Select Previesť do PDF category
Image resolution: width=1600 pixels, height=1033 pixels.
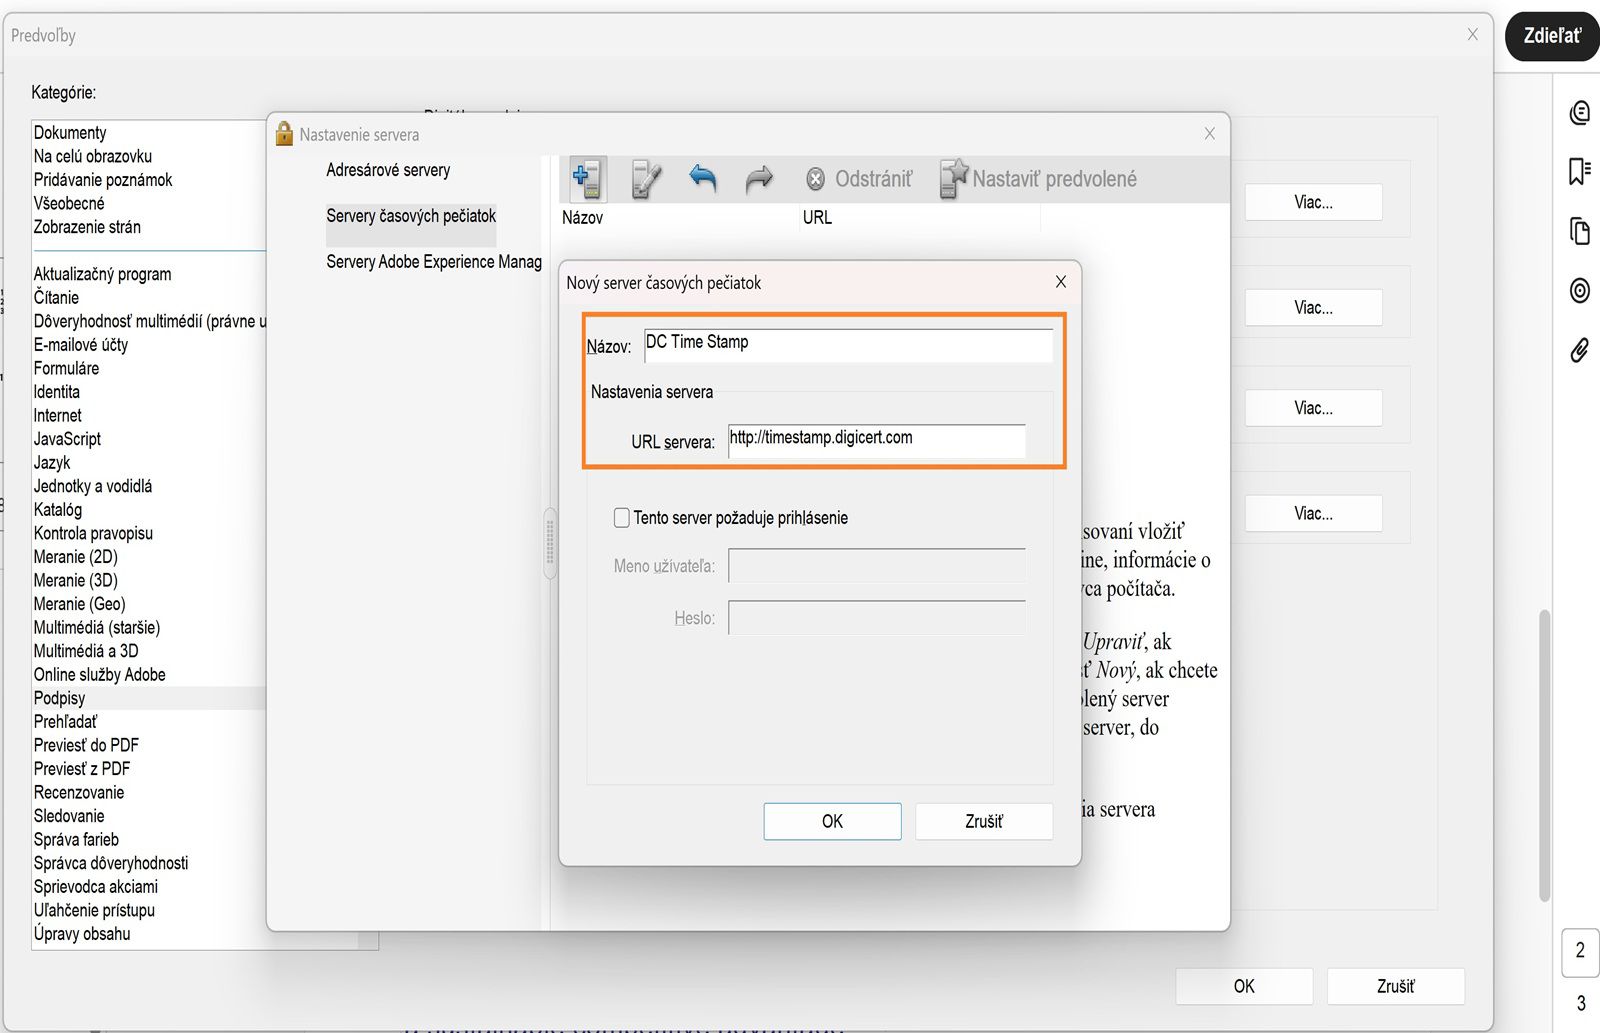pyautogui.click(x=86, y=745)
